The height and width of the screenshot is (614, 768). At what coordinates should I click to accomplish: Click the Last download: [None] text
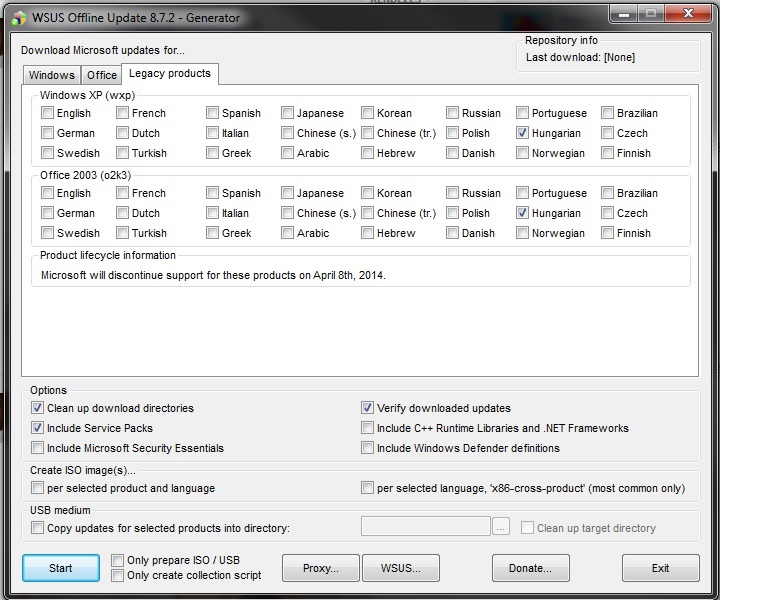(x=580, y=57)
